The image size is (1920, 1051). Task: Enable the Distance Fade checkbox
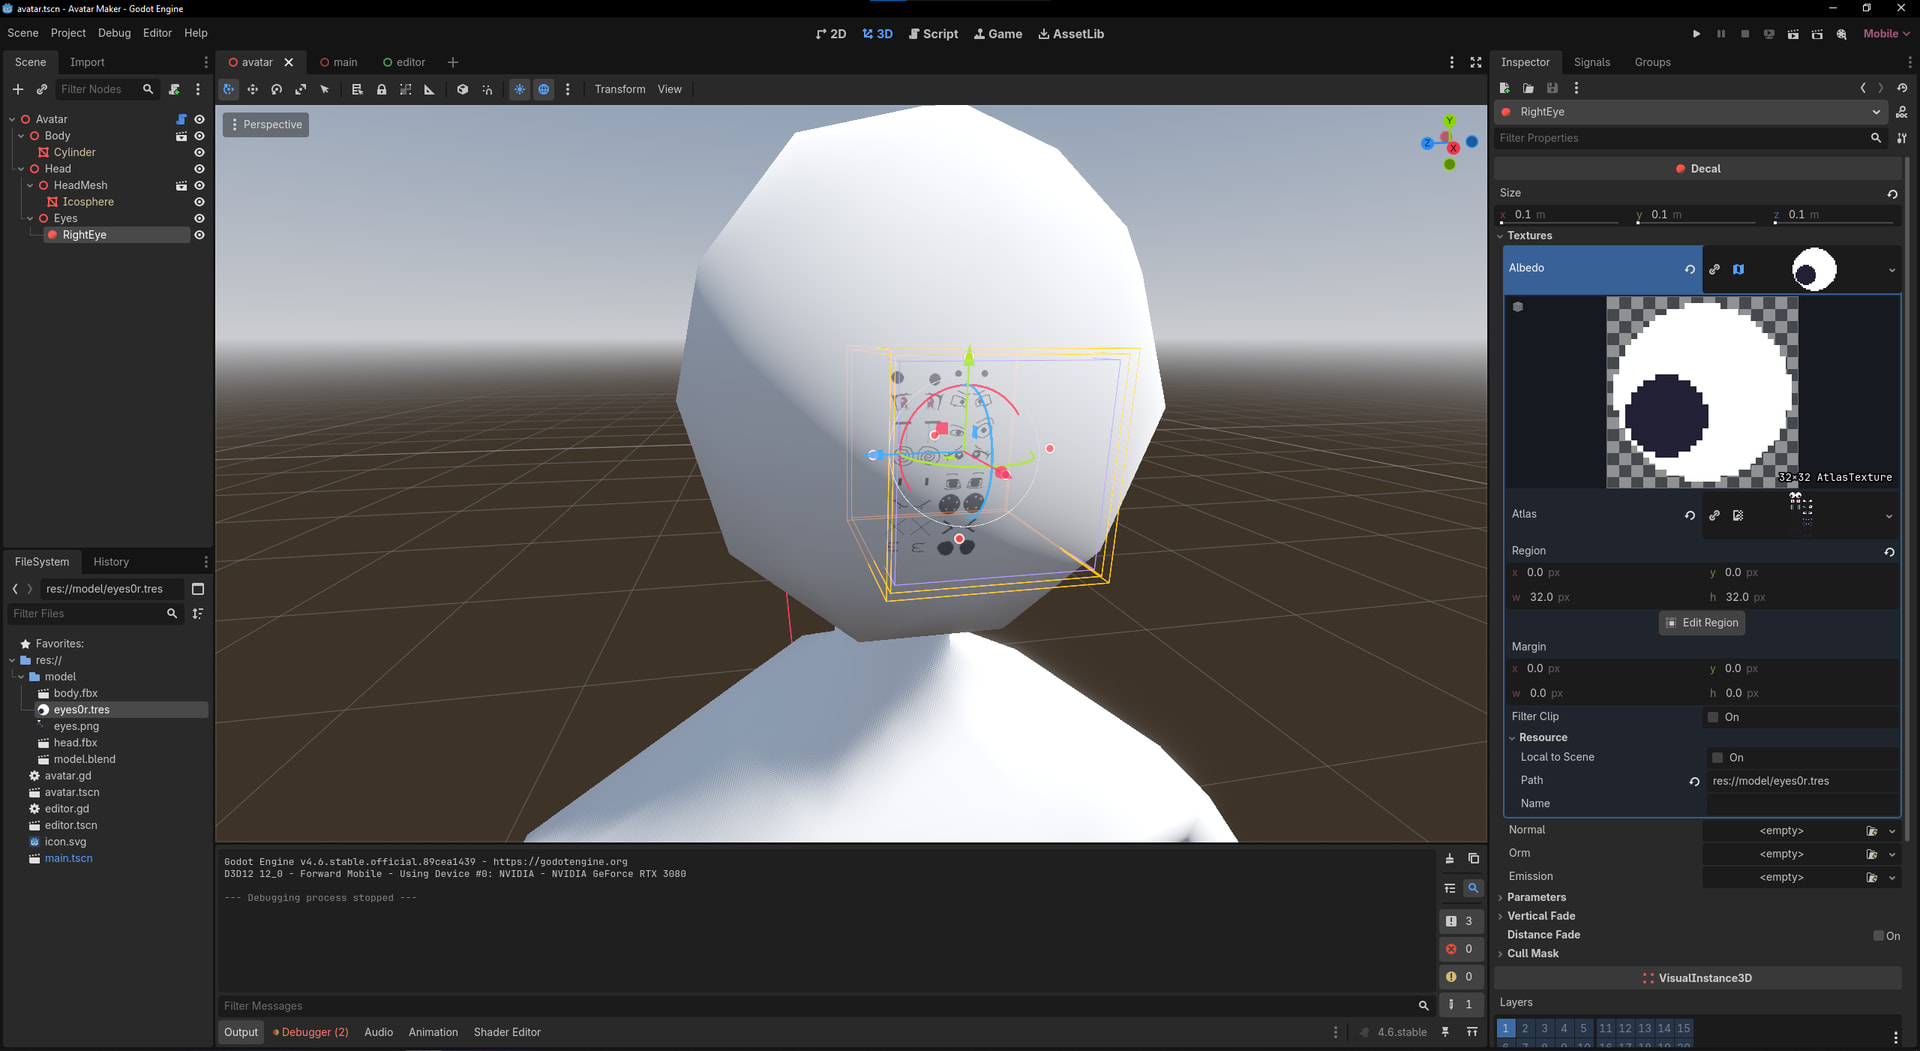pos(1878,936)
